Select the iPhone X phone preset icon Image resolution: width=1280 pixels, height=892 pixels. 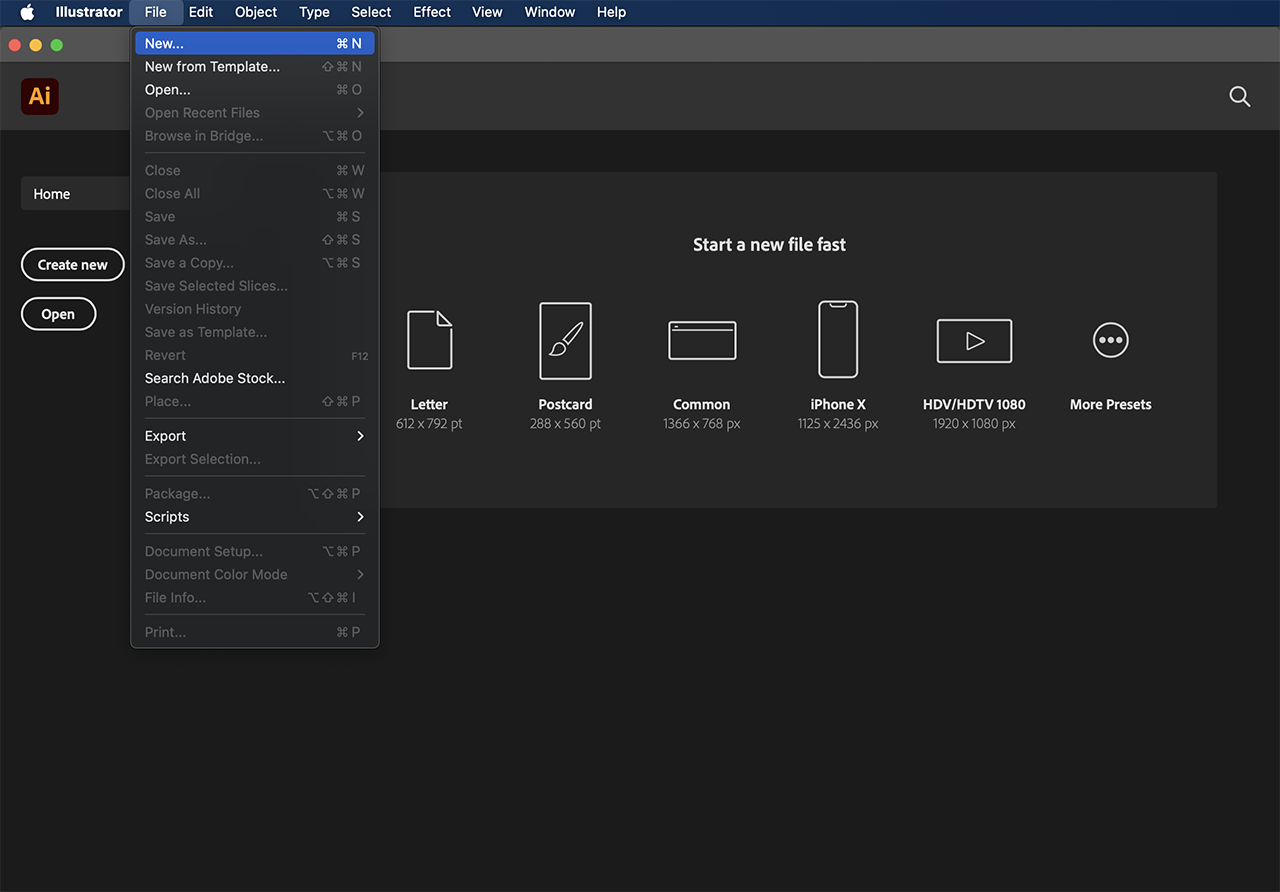pos(838,339)
